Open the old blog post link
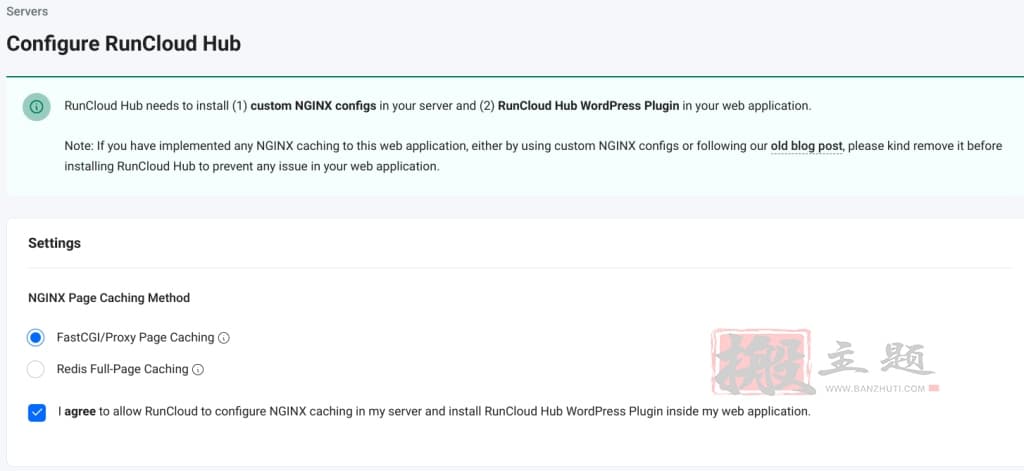The width and height of the screenshot is (1024, 471). pyautogui.click(x=807, y=146)
